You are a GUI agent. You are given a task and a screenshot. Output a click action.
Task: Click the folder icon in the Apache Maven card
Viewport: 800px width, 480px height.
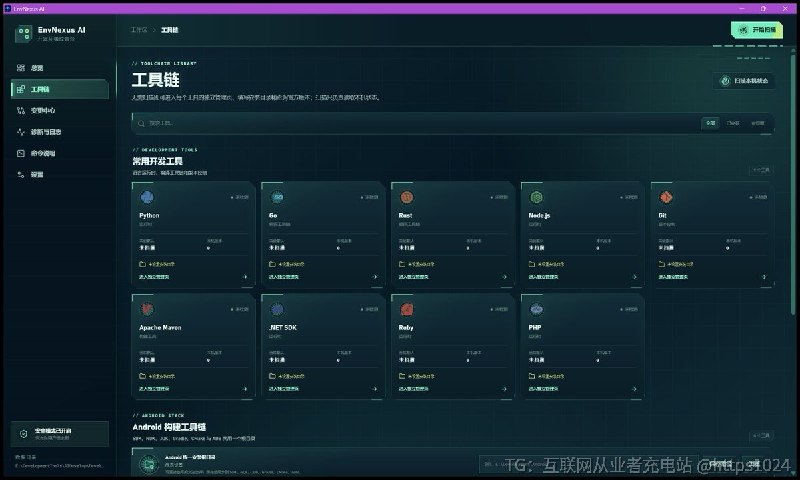point(142,376)
